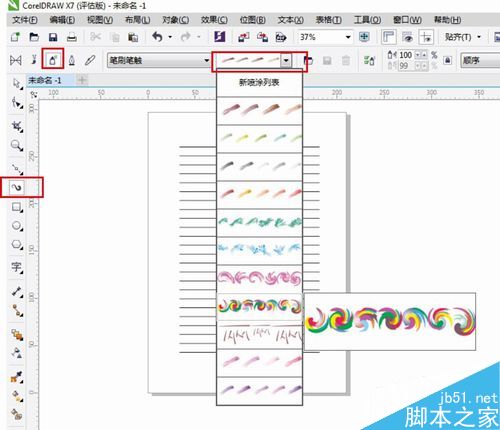Screen dimensions: 500x430
Task: Select the Crop tool in toolbox
Action: click(x=17, y=126)
